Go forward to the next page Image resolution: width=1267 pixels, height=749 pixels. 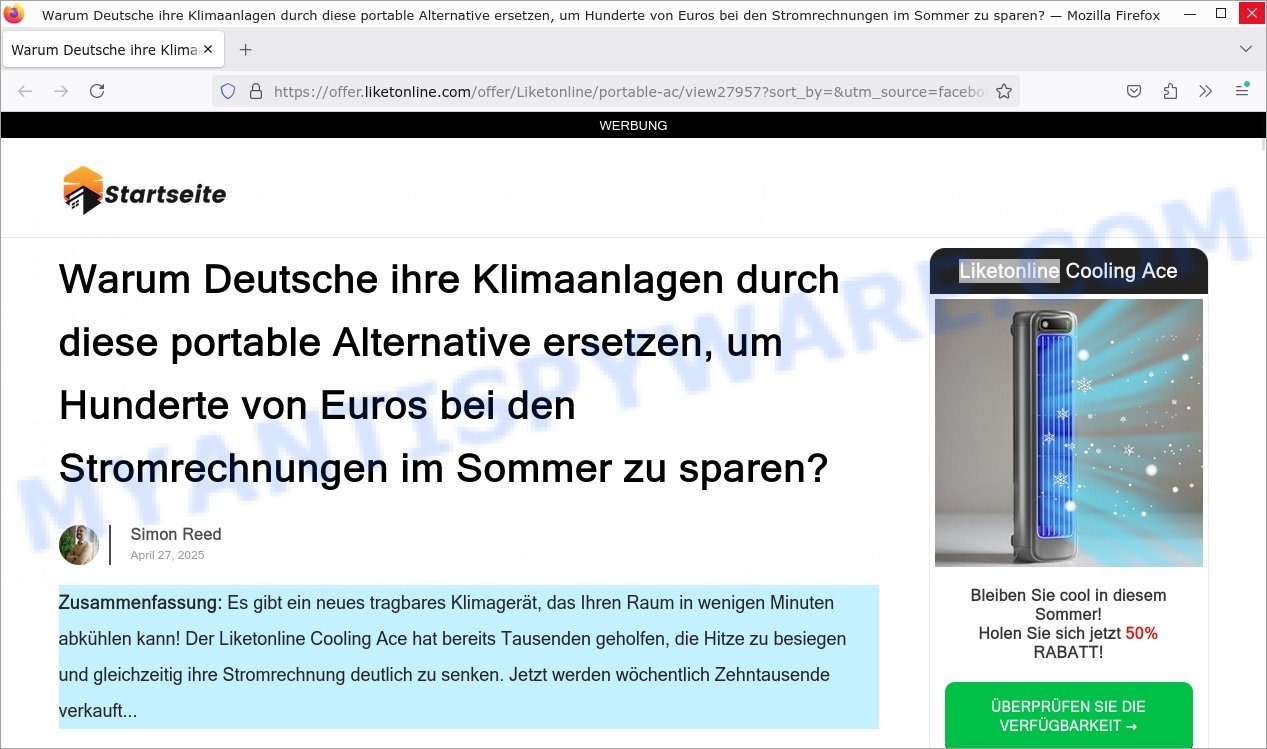[x=61, y=91]
